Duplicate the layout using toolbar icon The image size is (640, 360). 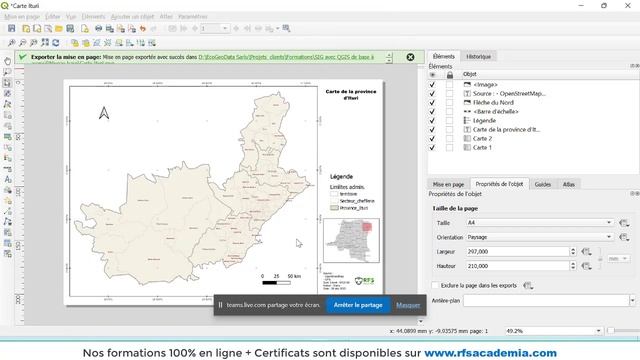(37, 28)
